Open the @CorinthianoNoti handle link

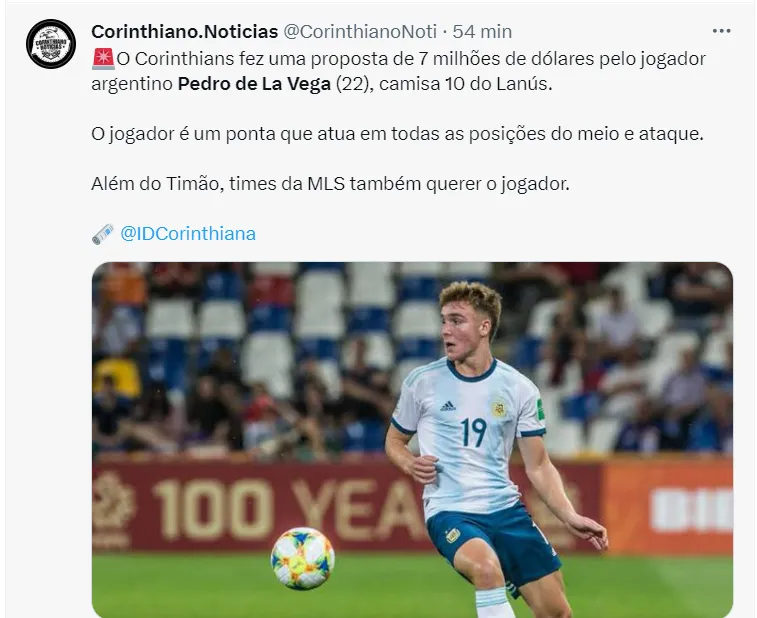click(360, 32)
